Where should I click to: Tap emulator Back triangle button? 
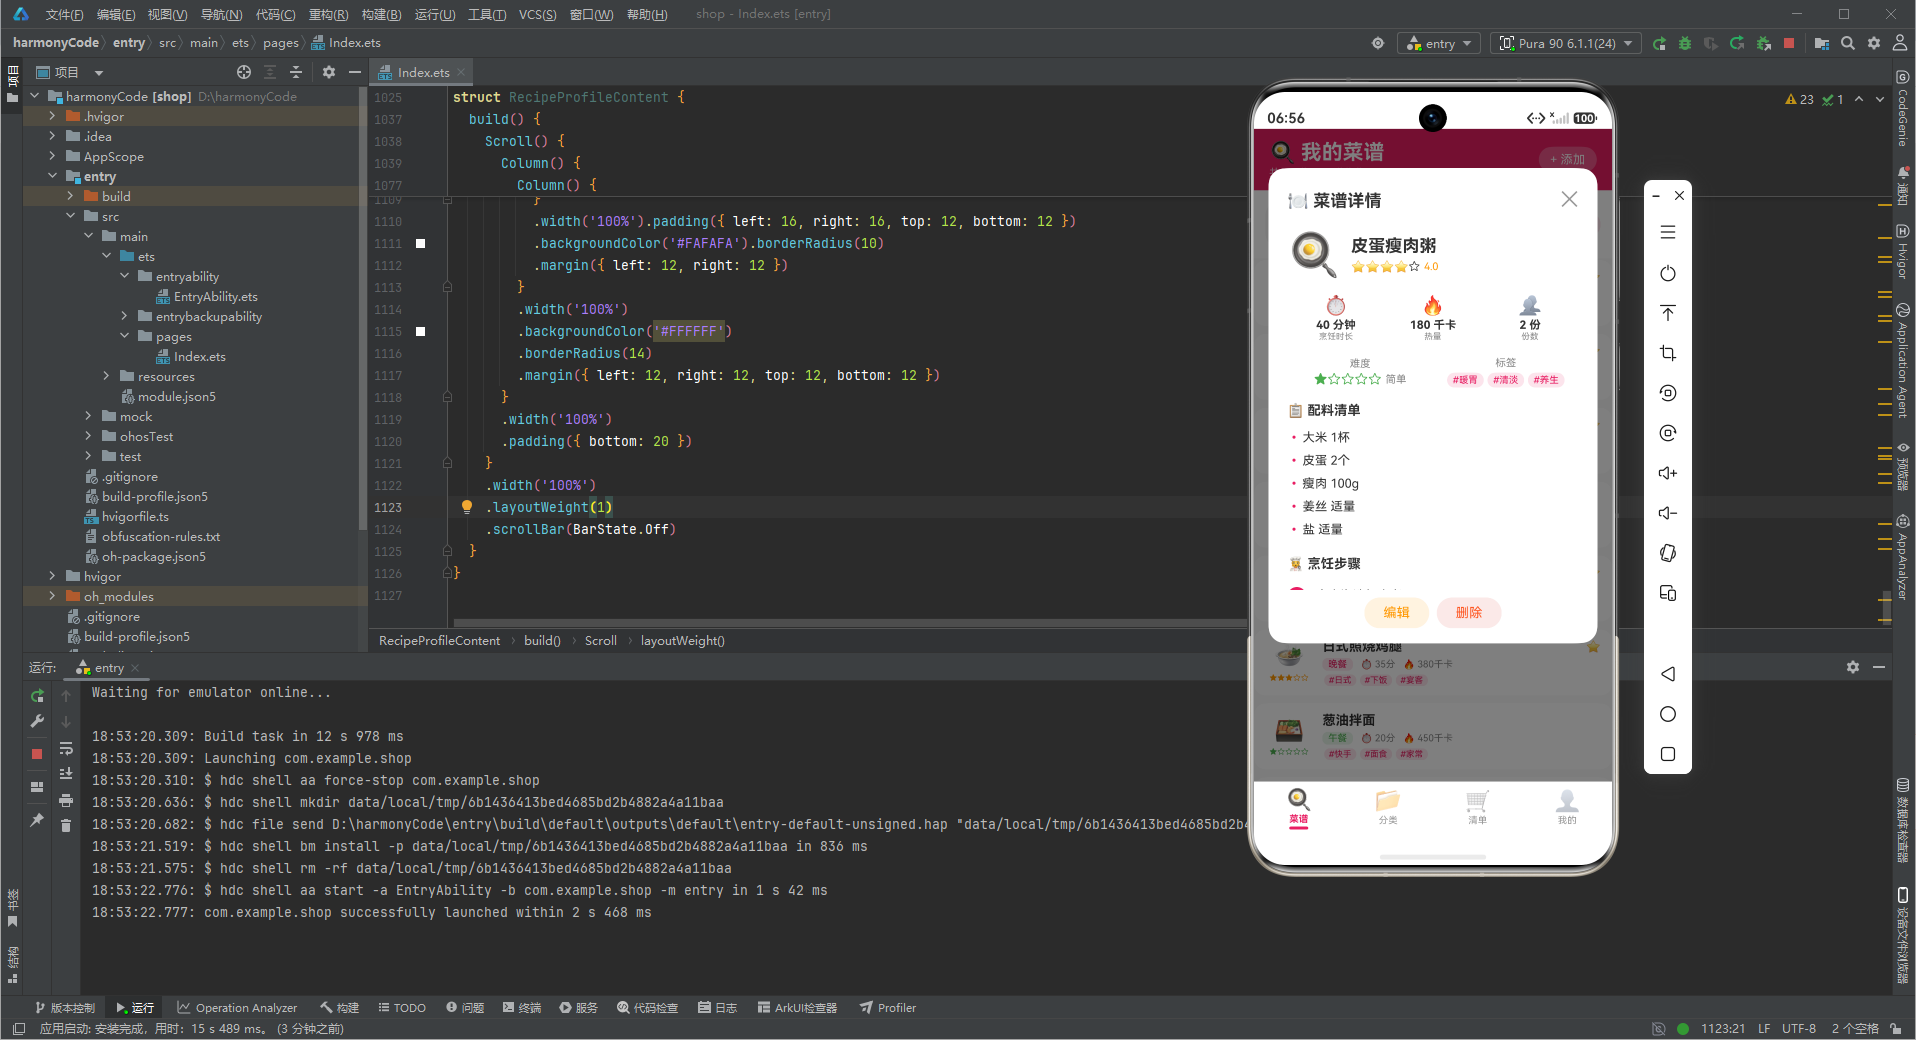1667,674
